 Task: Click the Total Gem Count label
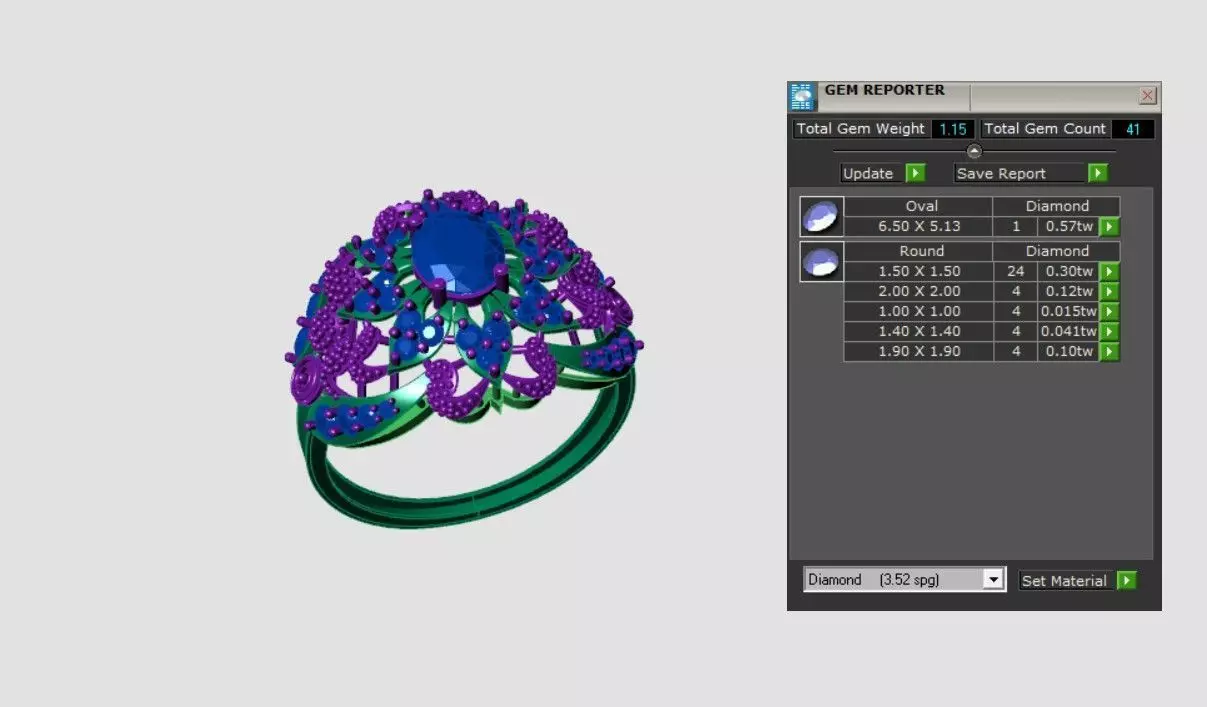coord(1045,129)
